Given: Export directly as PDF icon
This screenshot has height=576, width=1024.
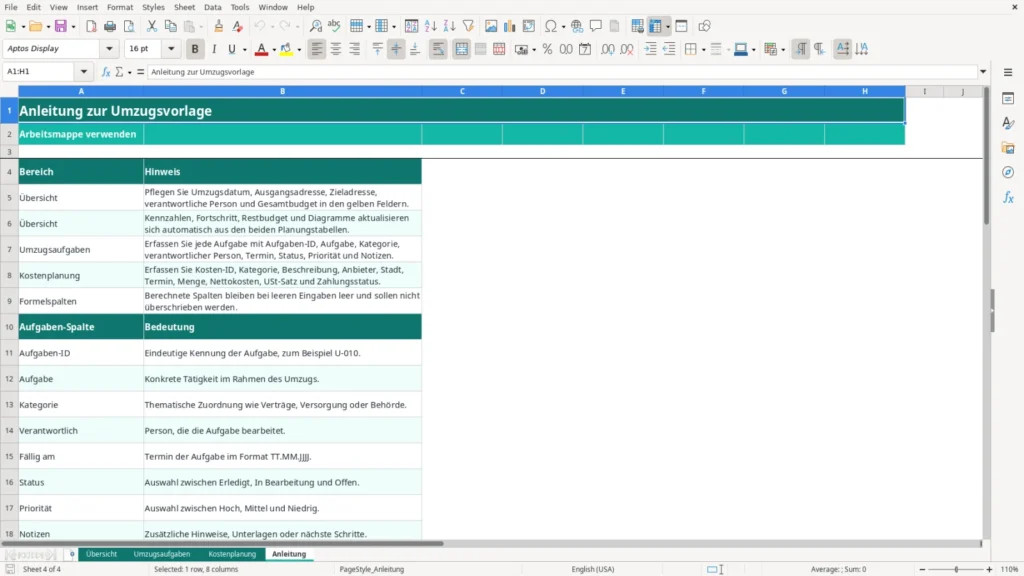Looking at the screenshot, I should 91,26.
